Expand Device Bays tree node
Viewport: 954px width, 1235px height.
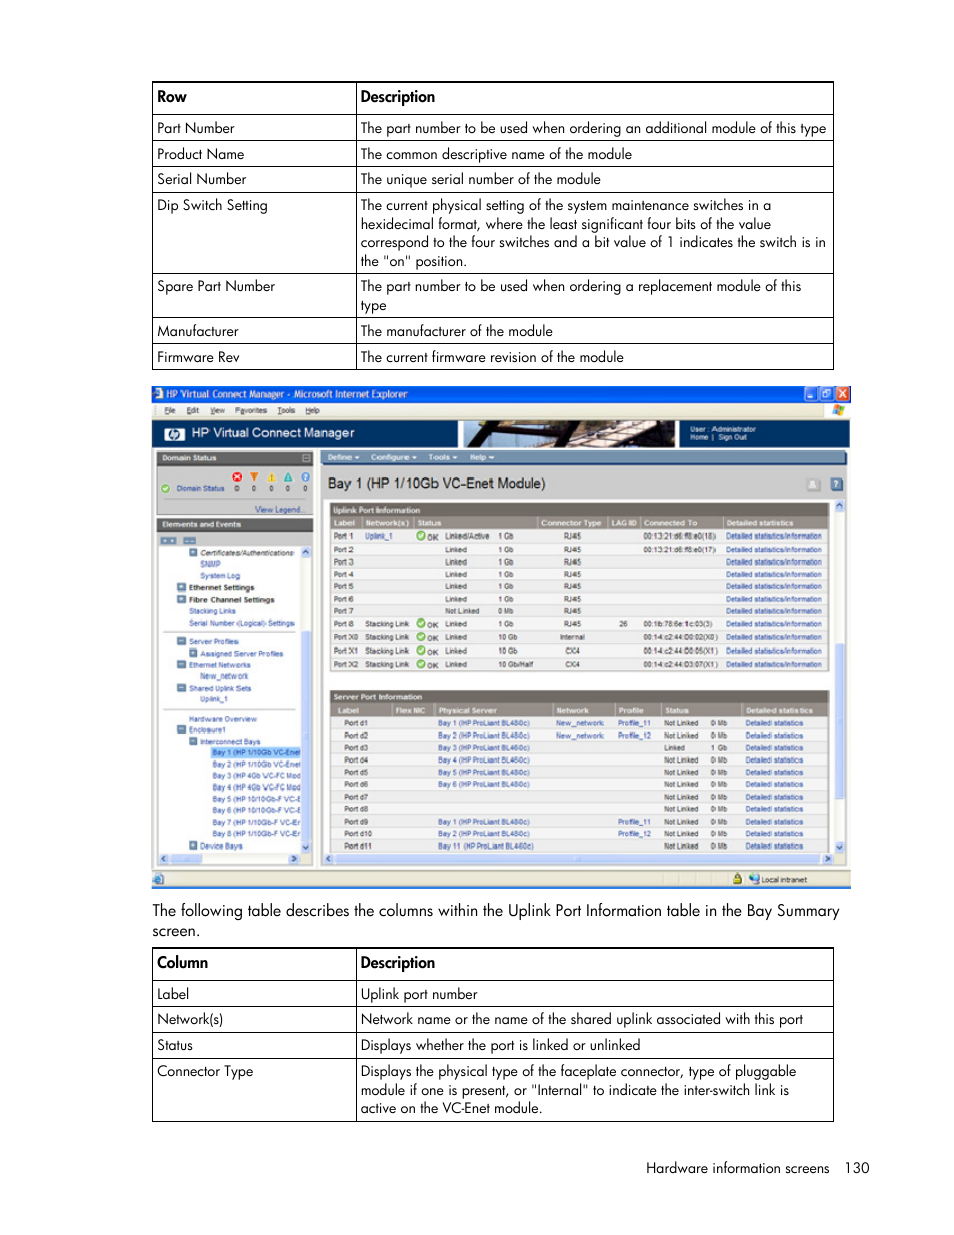tap(193, 846)
